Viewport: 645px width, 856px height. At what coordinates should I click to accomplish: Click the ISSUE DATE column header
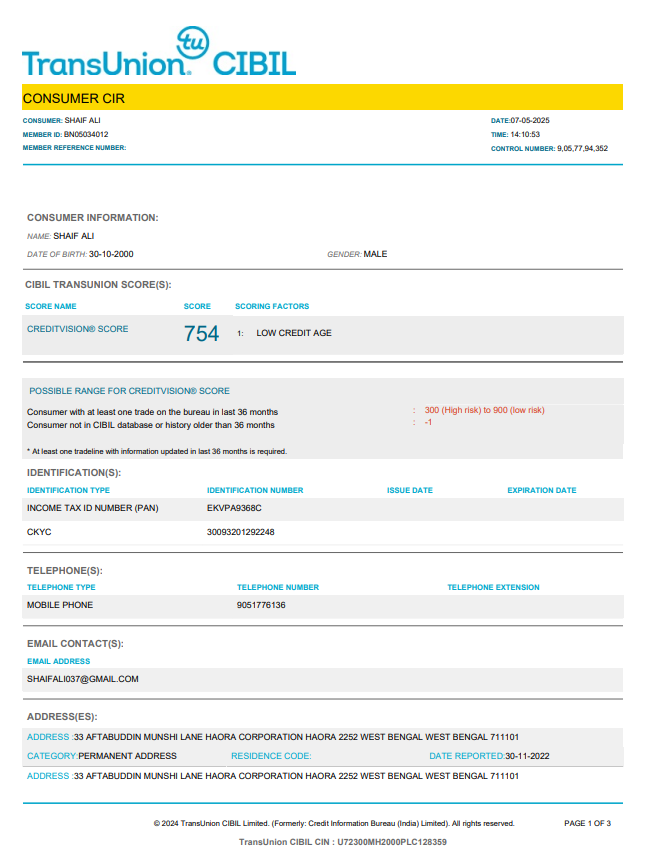[410, 490]
